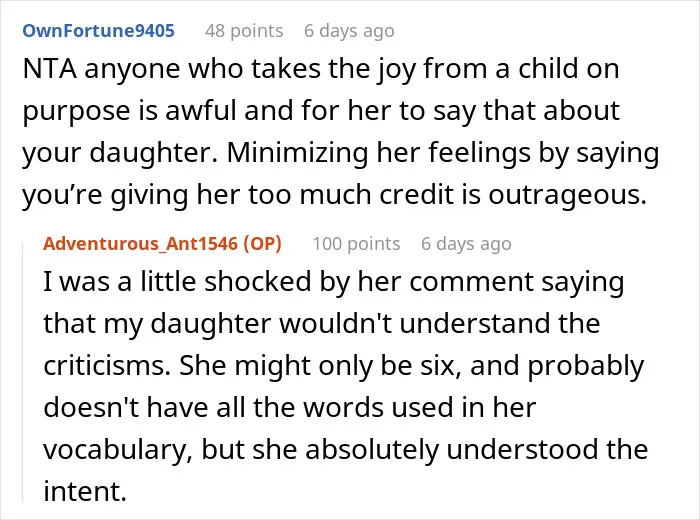Image resolution: width=700 pixels, height=520 pixels.
Task: Click the line 'doesn't have all the words'
Action: (289, 408)
